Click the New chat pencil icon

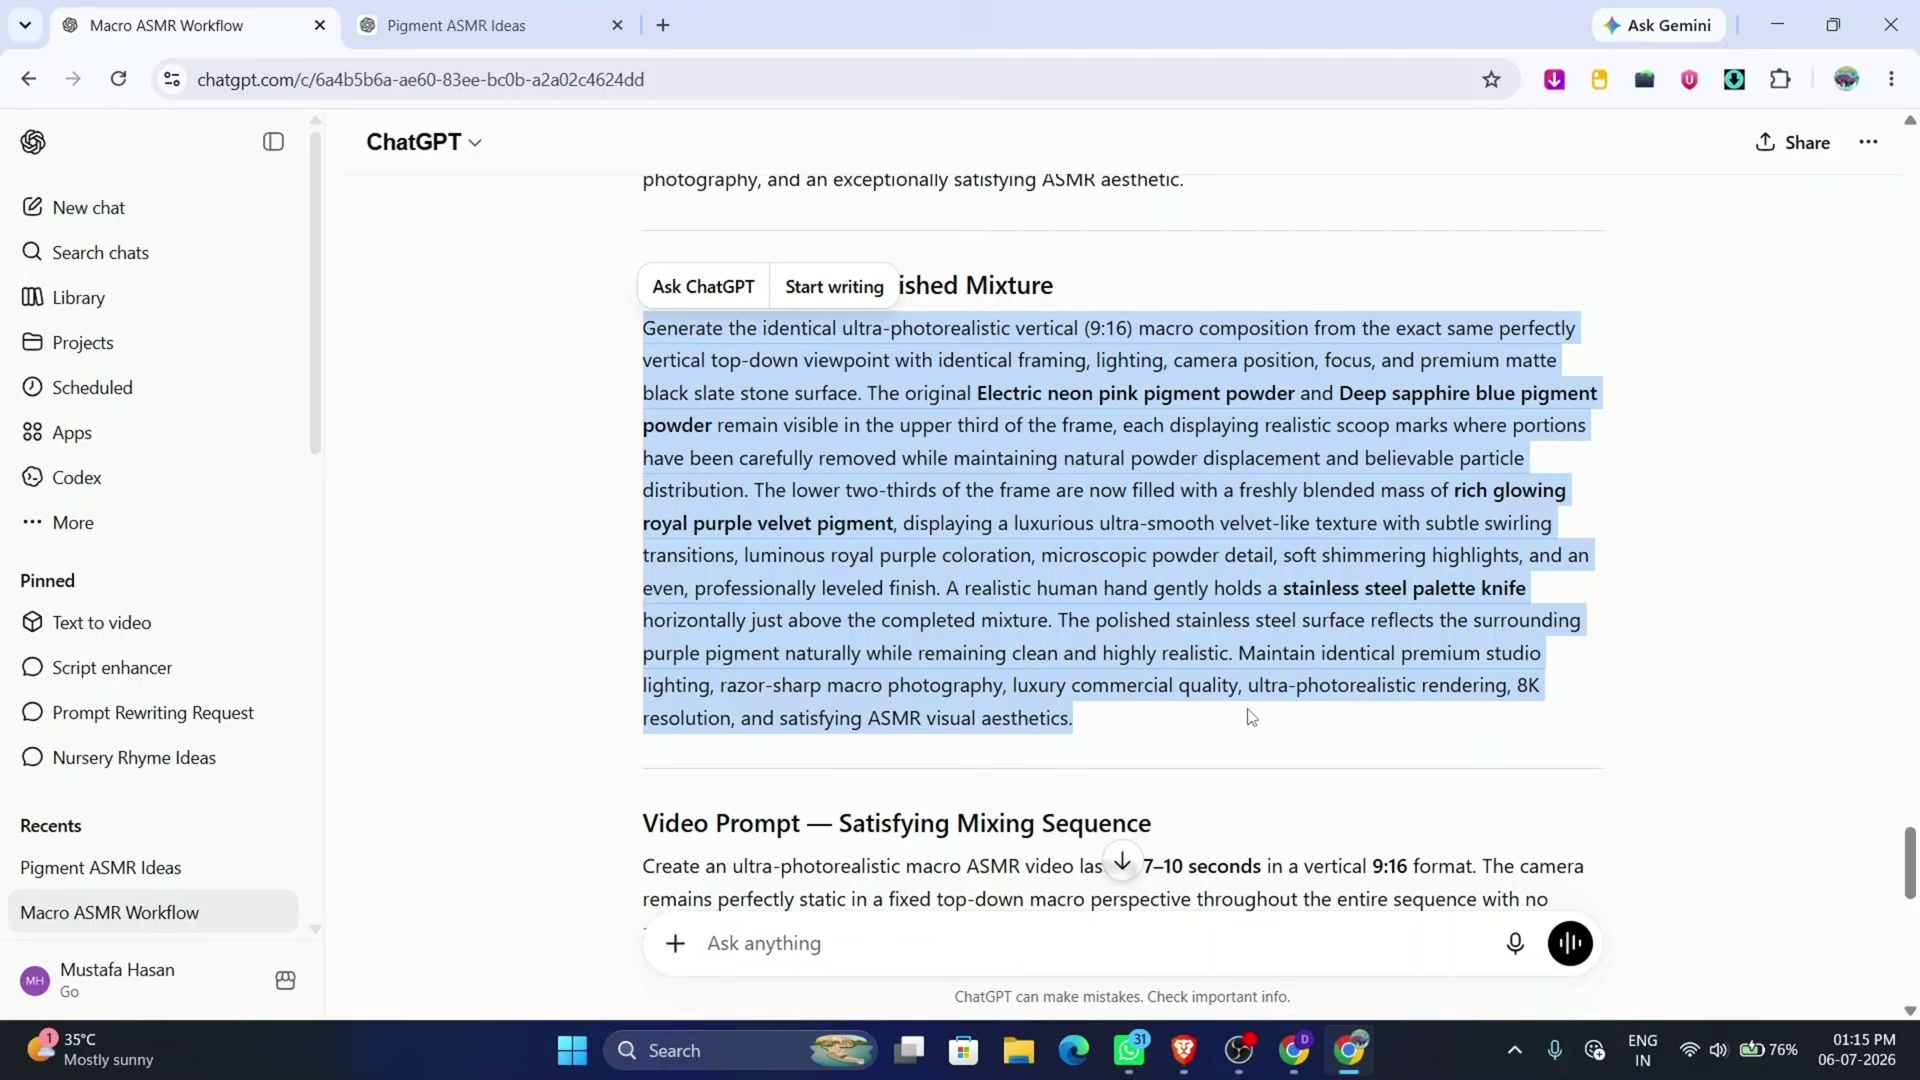click(x=32, y=207)
